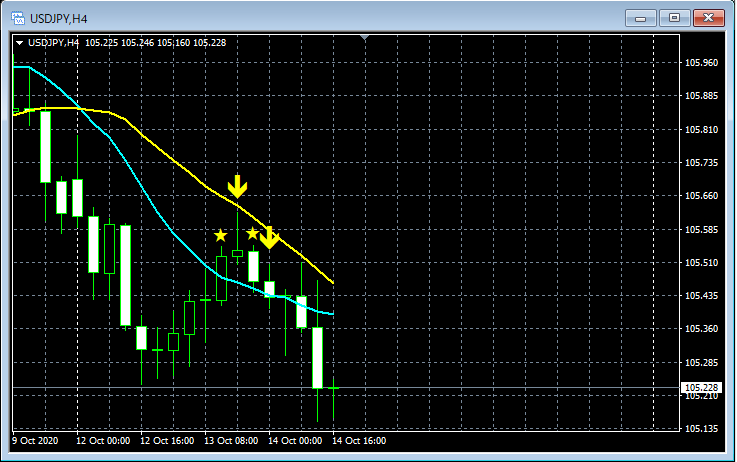Screen dimensions: 737x462
Task: Click the 13 Oct 08:00 time scale label
Action: 231,441
